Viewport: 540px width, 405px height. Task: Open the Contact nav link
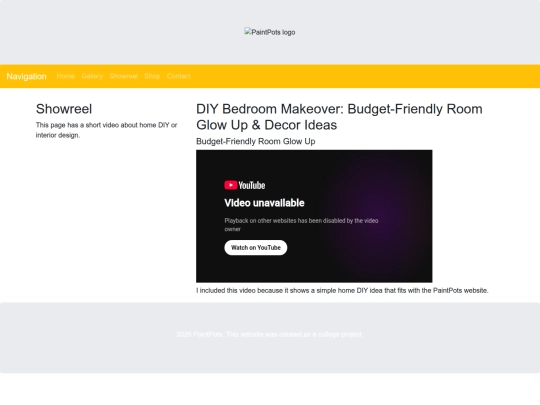pyautogui.click(x=178, y=76)
